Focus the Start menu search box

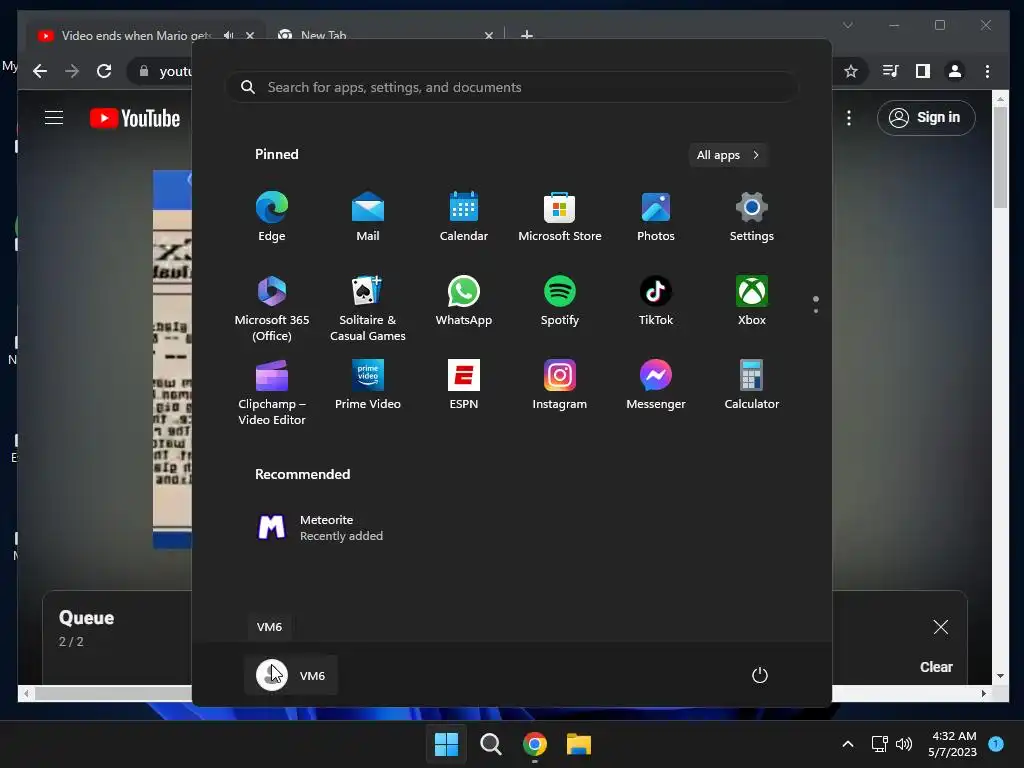(x=511, y=88)
